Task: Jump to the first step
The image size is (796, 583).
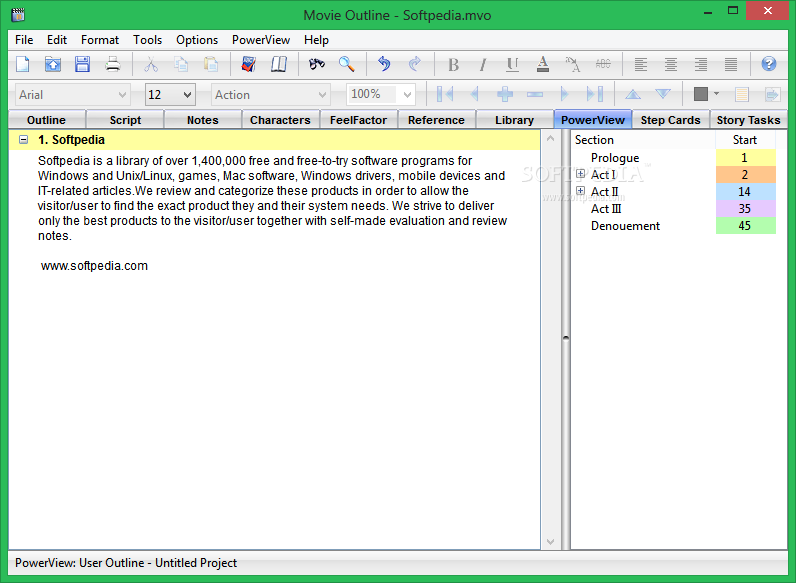Action: coord(445,94)
